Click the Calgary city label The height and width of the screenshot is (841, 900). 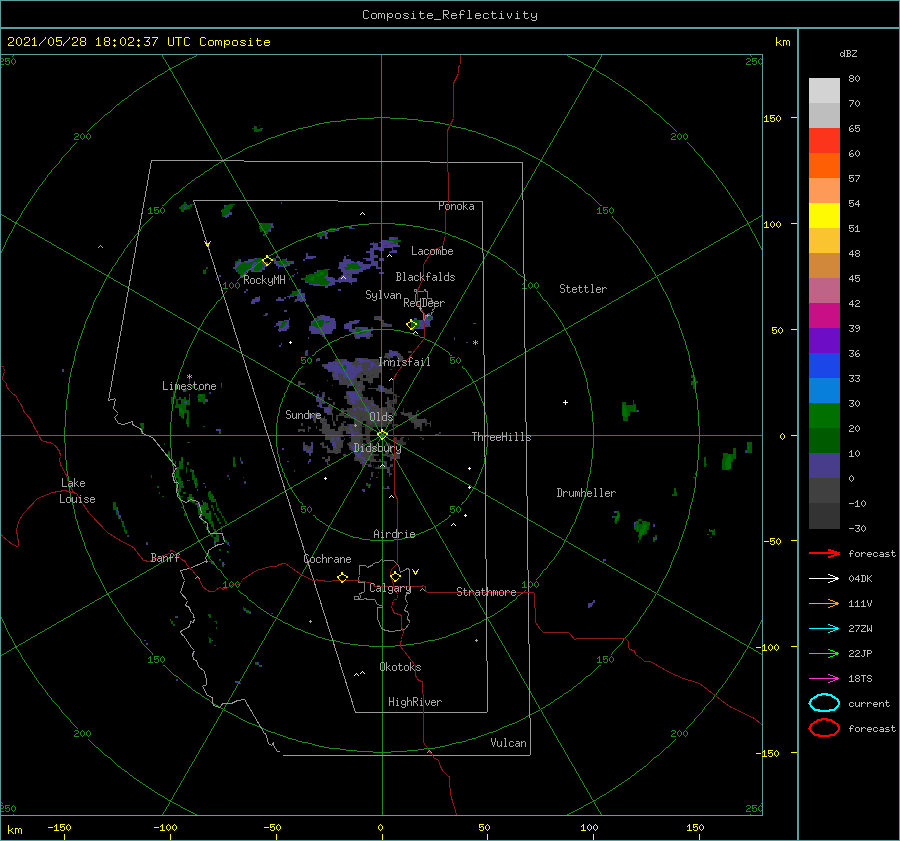pos(390,588)
